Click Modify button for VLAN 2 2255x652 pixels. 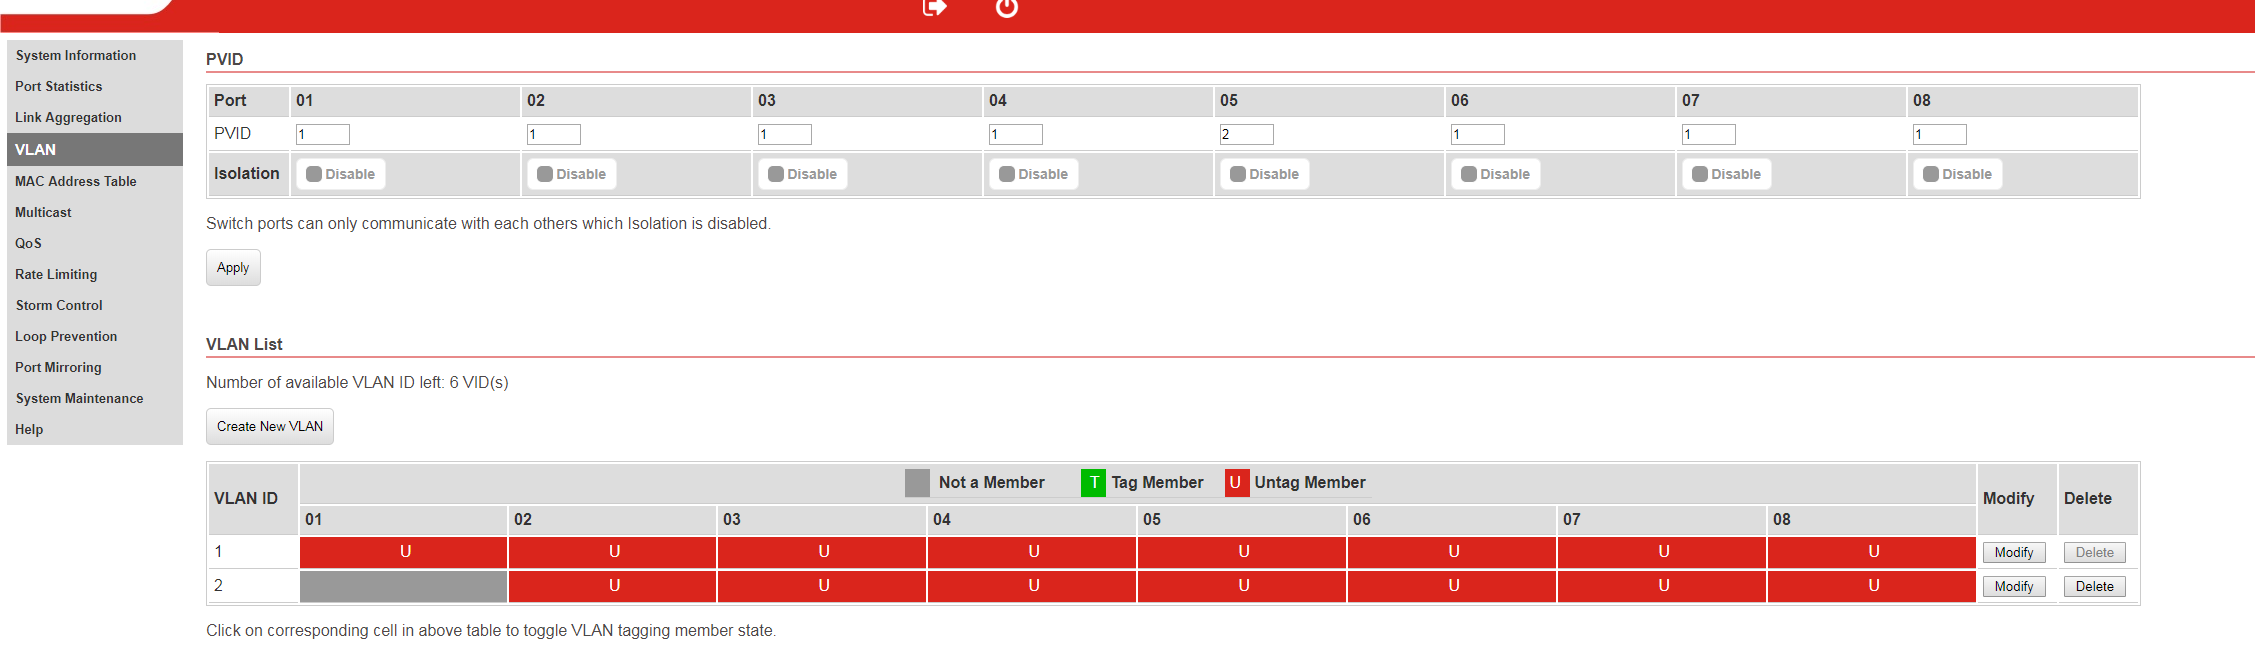pyautogui.click(x=2013, y=587)
